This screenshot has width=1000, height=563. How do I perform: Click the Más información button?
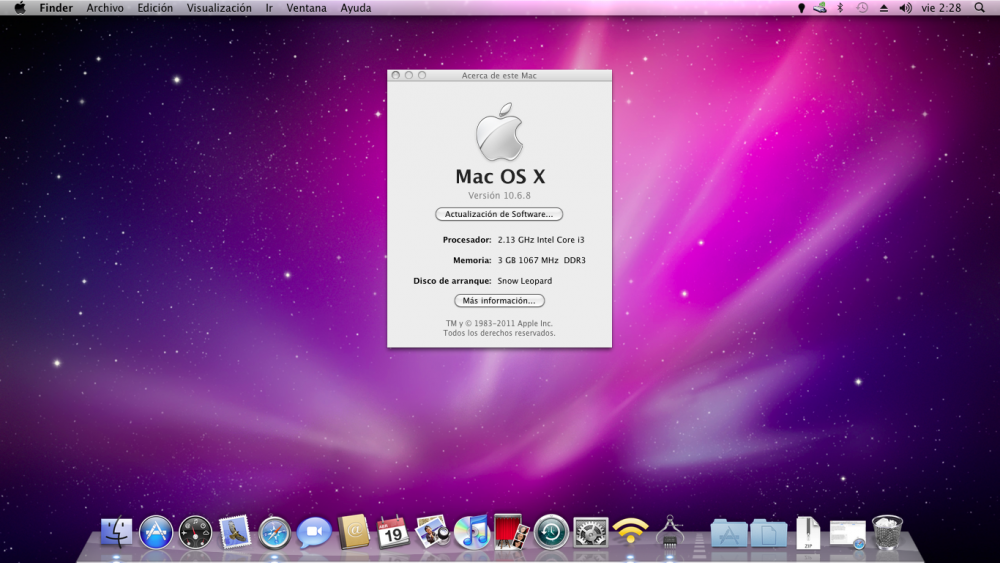499,300
